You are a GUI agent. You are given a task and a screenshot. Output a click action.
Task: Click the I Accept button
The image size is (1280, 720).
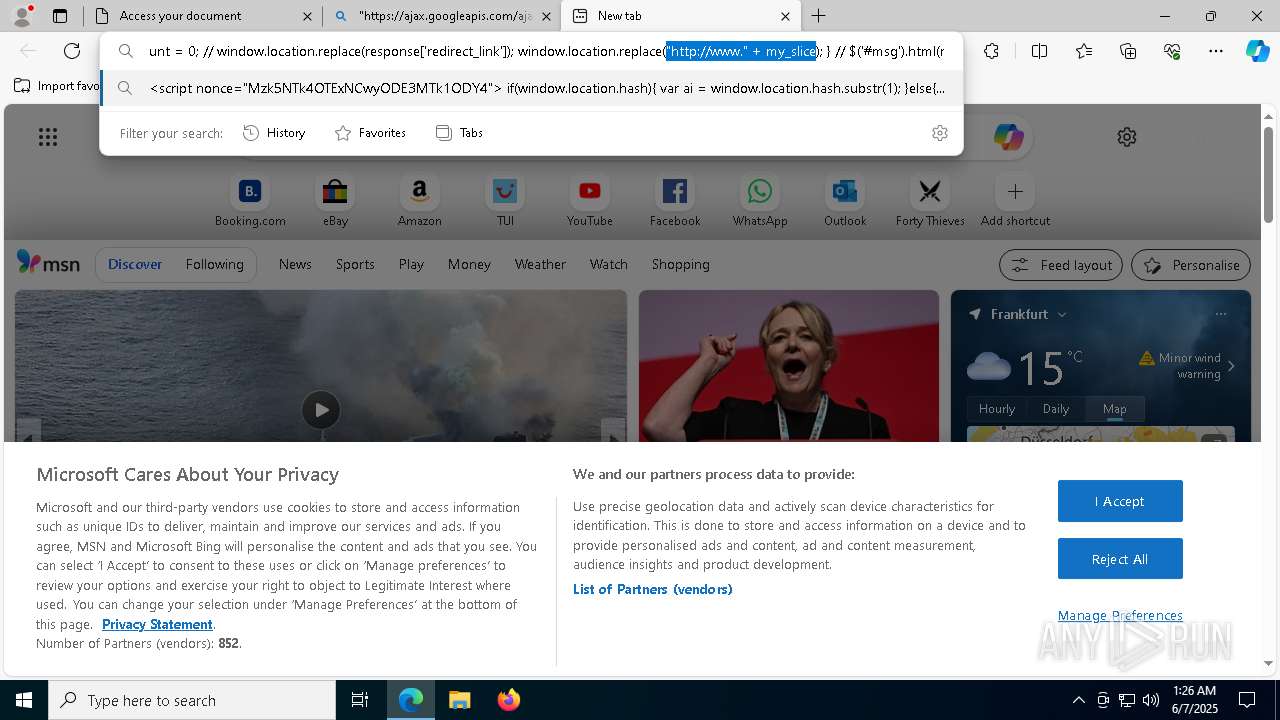click(x=1120, y=501)
